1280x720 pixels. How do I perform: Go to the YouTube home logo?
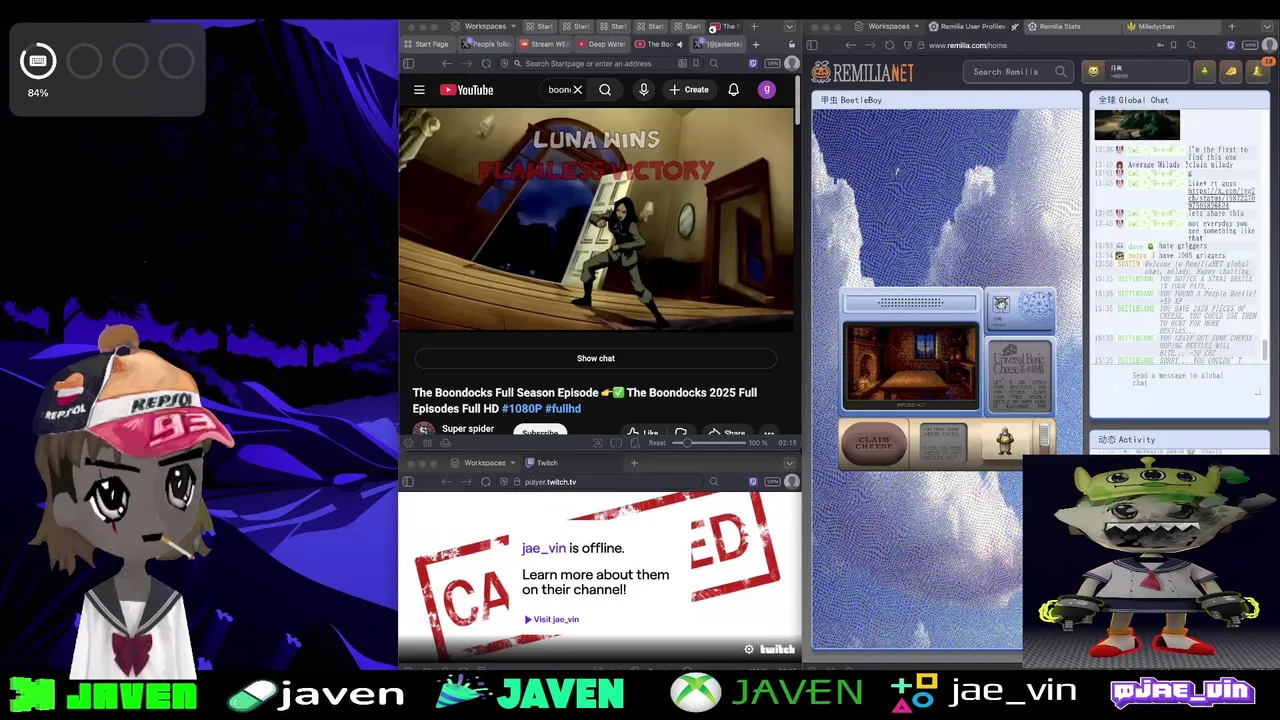coord(466,90)
